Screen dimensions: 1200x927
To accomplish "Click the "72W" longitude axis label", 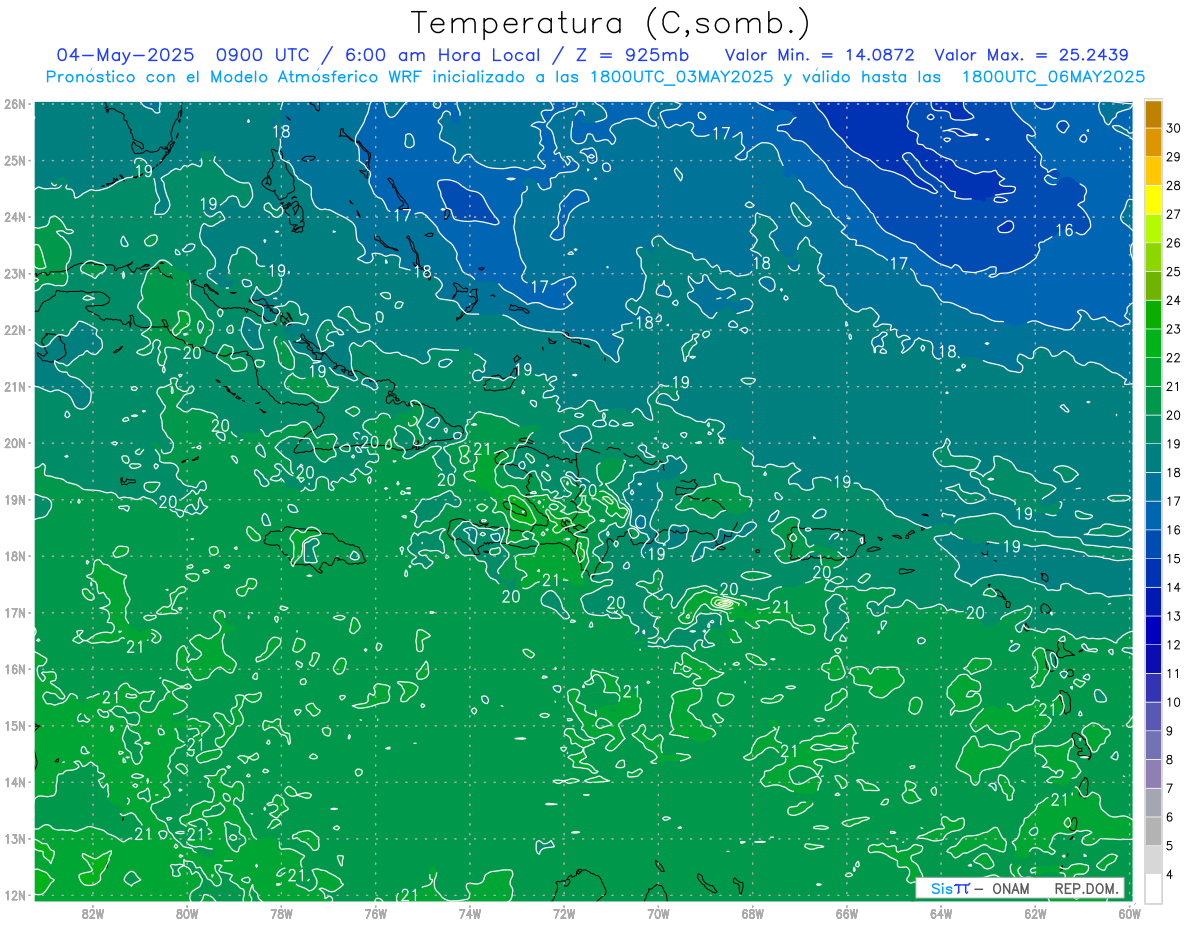I will pyautogui.click(x=564, y=913).
